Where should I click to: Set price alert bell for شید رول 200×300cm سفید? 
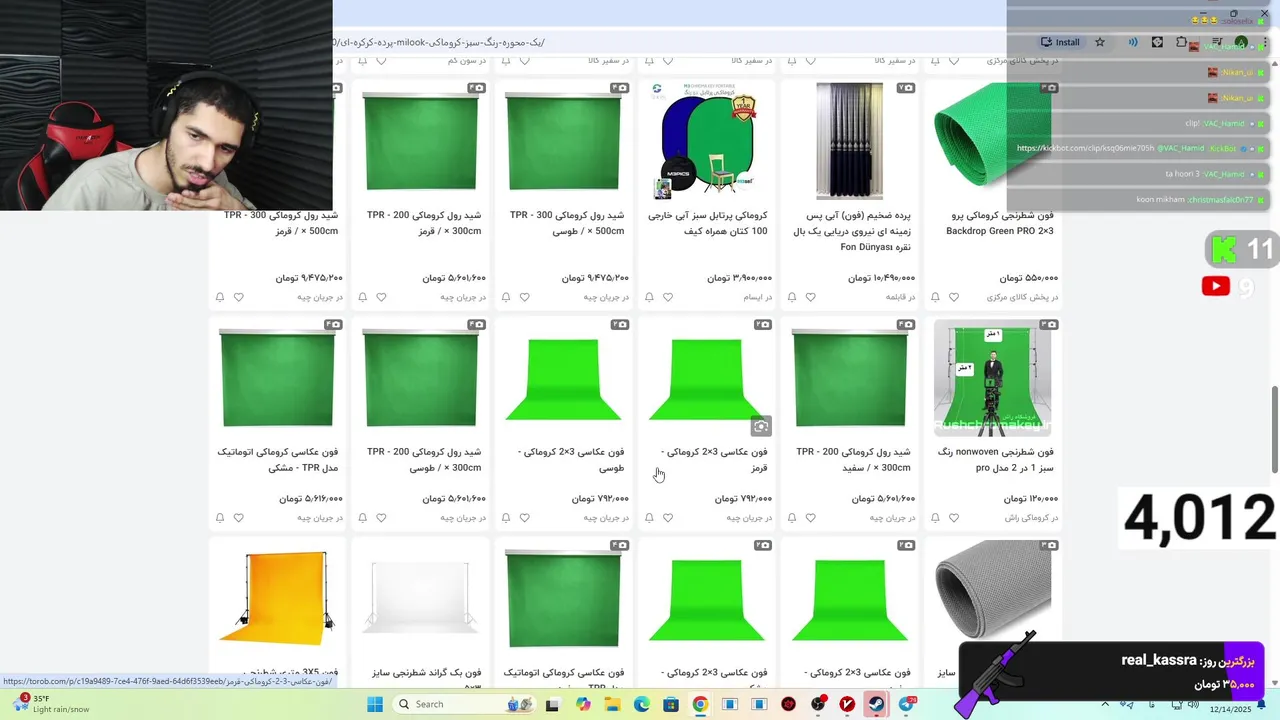click(x=792, y=518)
